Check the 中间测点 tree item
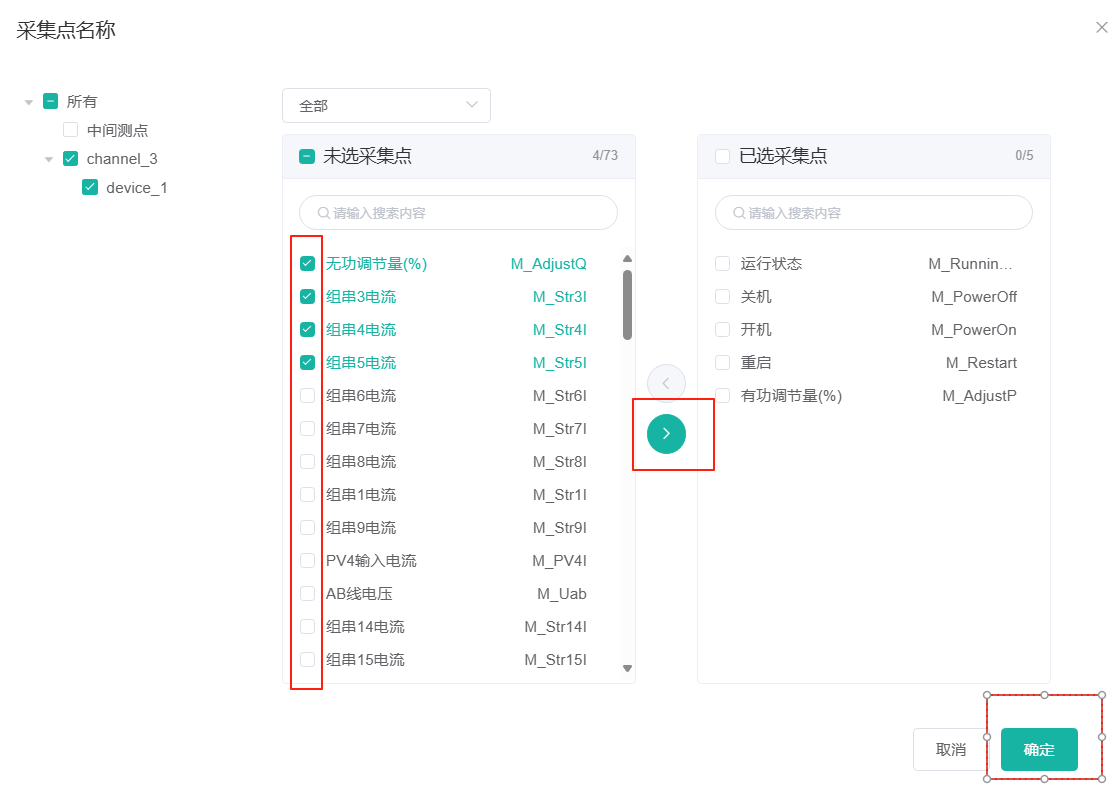 70,130
